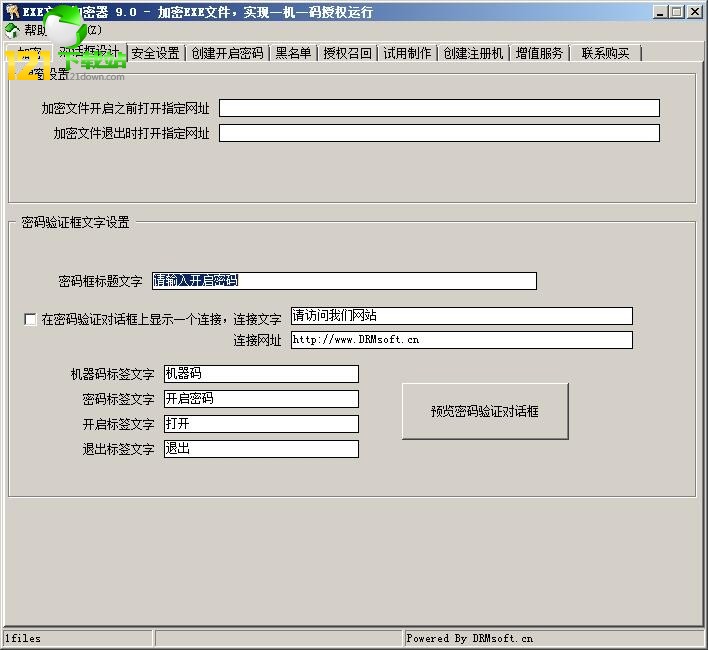Select the 授权召回 tab

pos(347,53)
